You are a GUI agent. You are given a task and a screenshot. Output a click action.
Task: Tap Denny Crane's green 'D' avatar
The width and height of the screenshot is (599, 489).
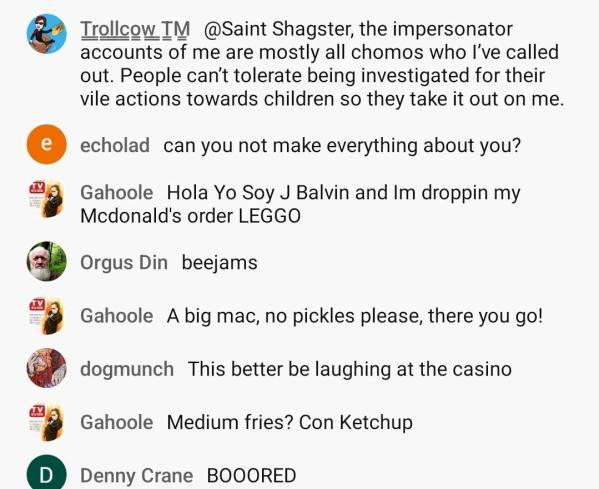click(47, 473)
